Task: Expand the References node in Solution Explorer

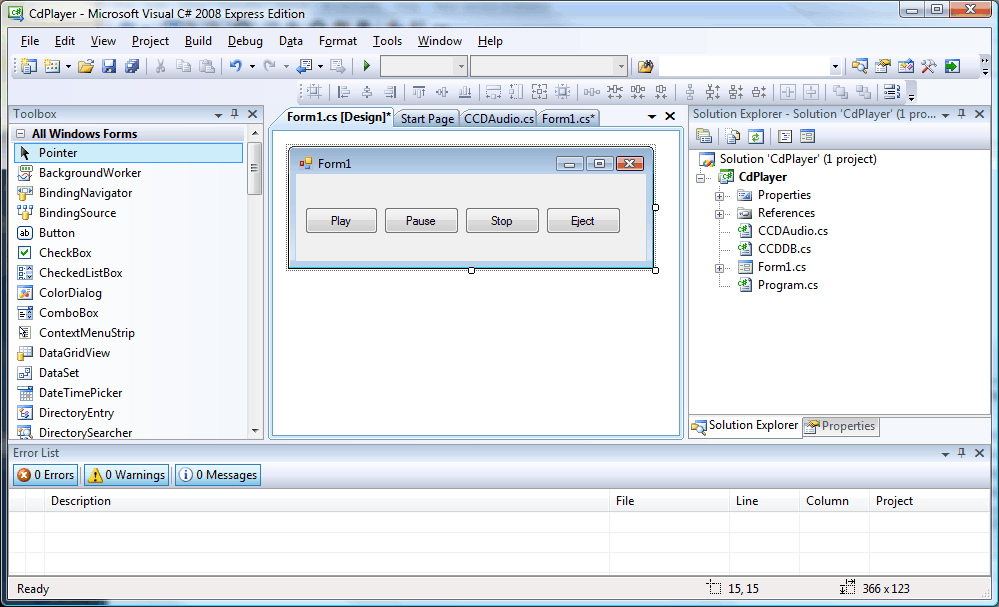Action: pyautogui.click(x=719, y=214)
